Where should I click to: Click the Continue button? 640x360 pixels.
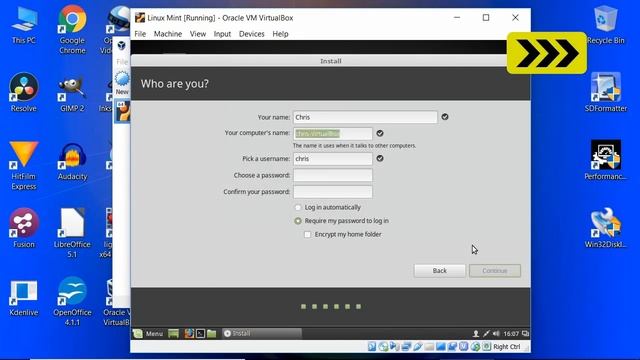[x=495, y=271]
